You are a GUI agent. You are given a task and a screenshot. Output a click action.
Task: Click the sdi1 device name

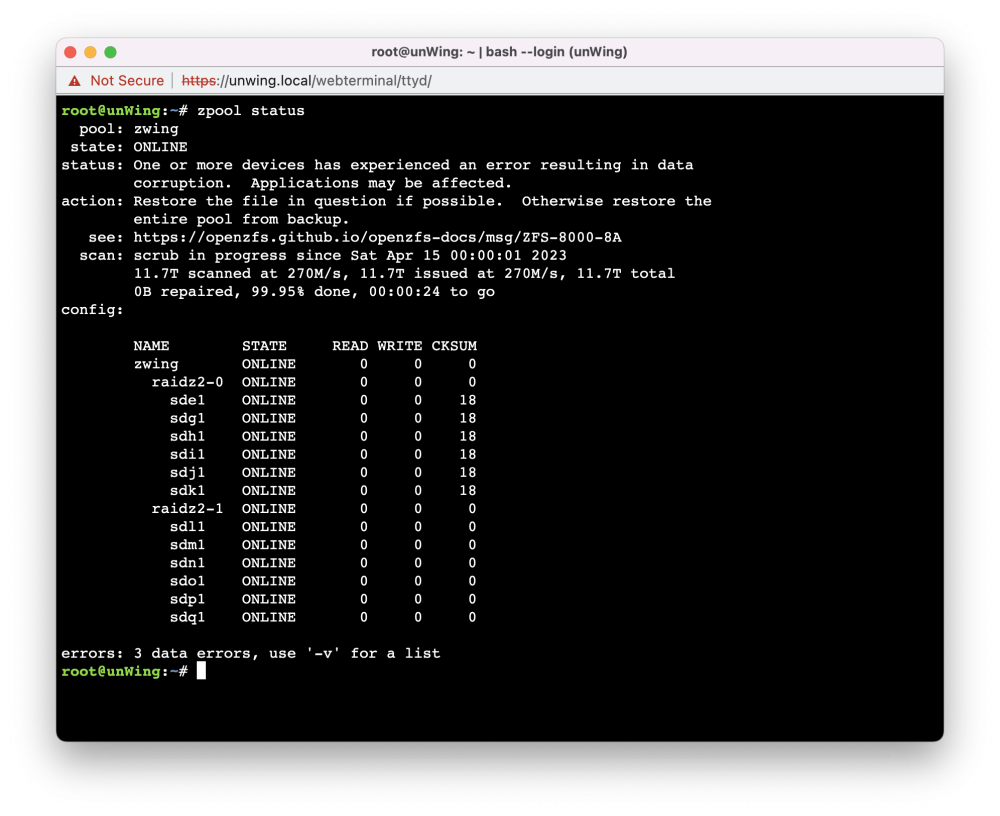188,455
